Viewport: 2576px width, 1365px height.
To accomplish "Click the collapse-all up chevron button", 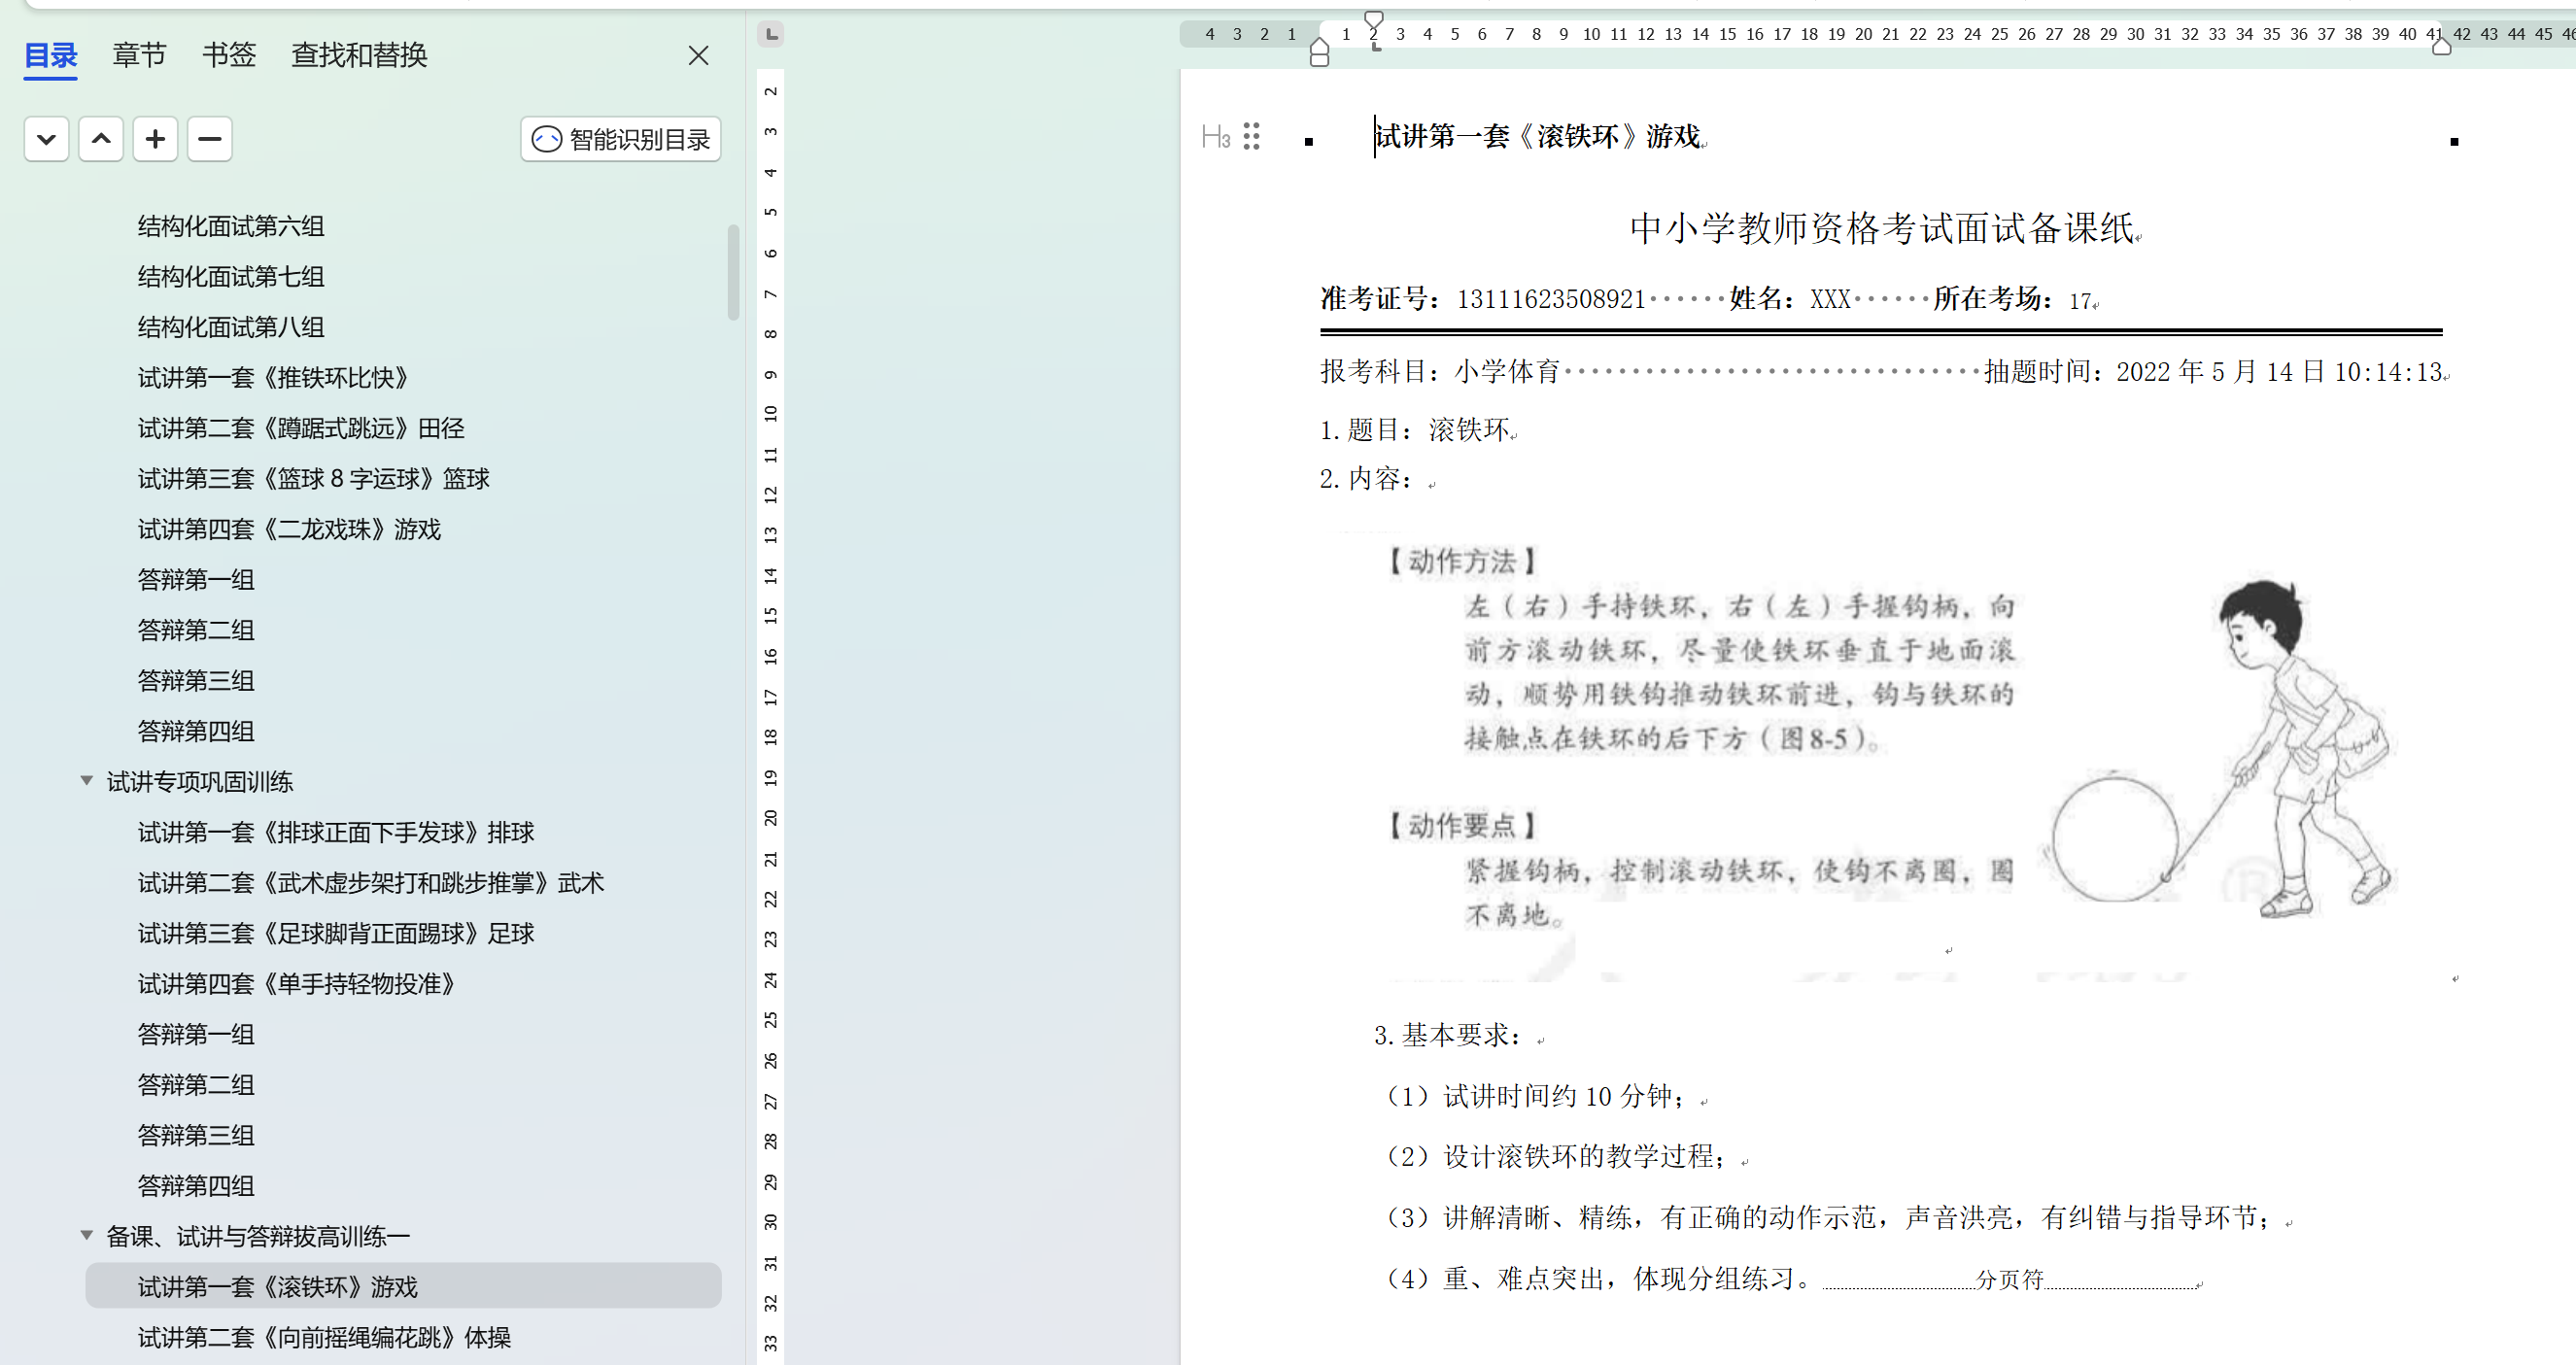I will pos(101,139).
